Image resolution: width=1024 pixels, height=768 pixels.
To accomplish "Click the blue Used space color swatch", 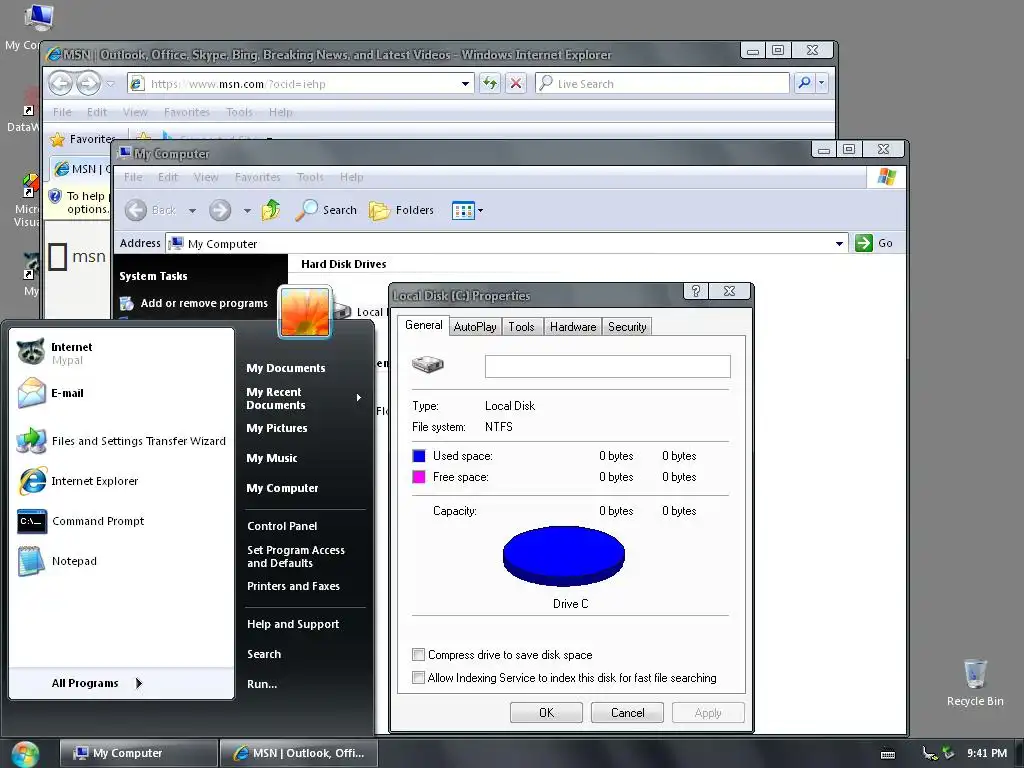I will 419,456.
